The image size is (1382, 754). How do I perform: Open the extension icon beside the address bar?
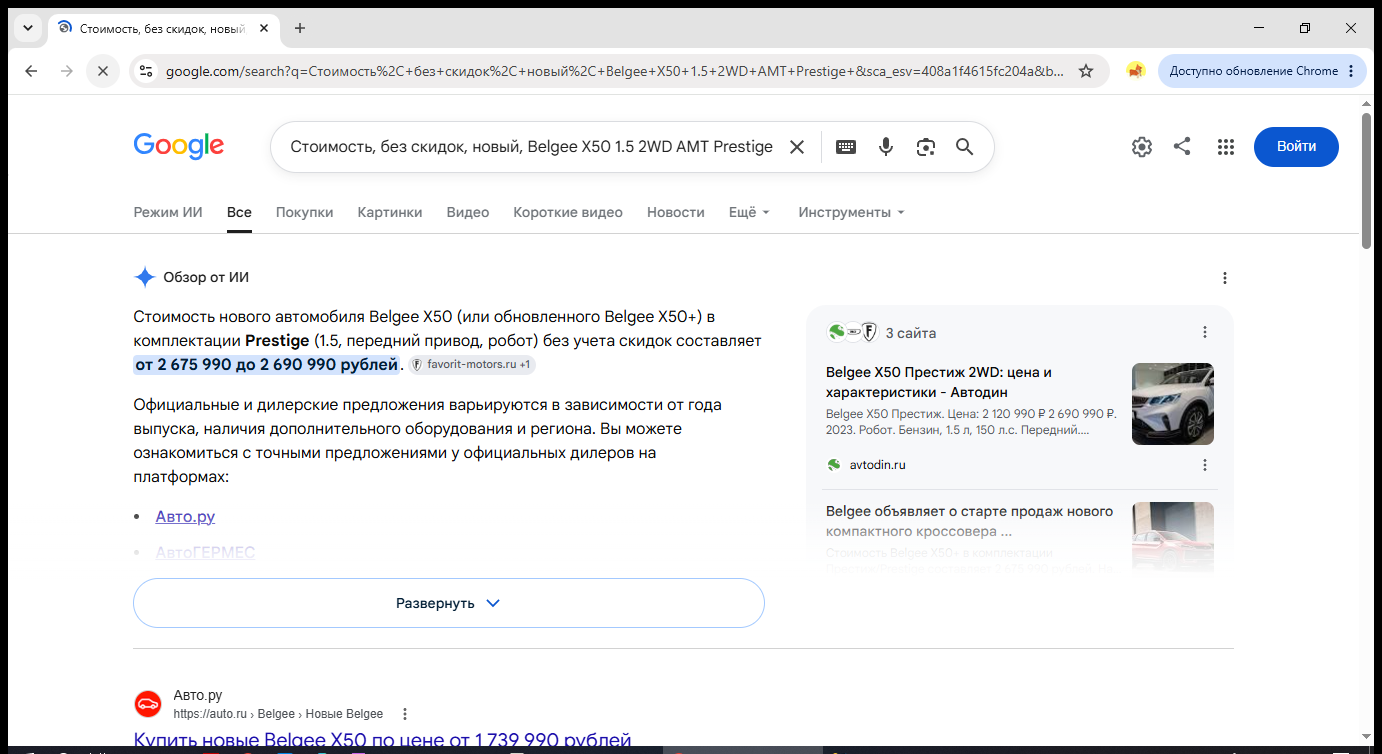coord(1135,71)
